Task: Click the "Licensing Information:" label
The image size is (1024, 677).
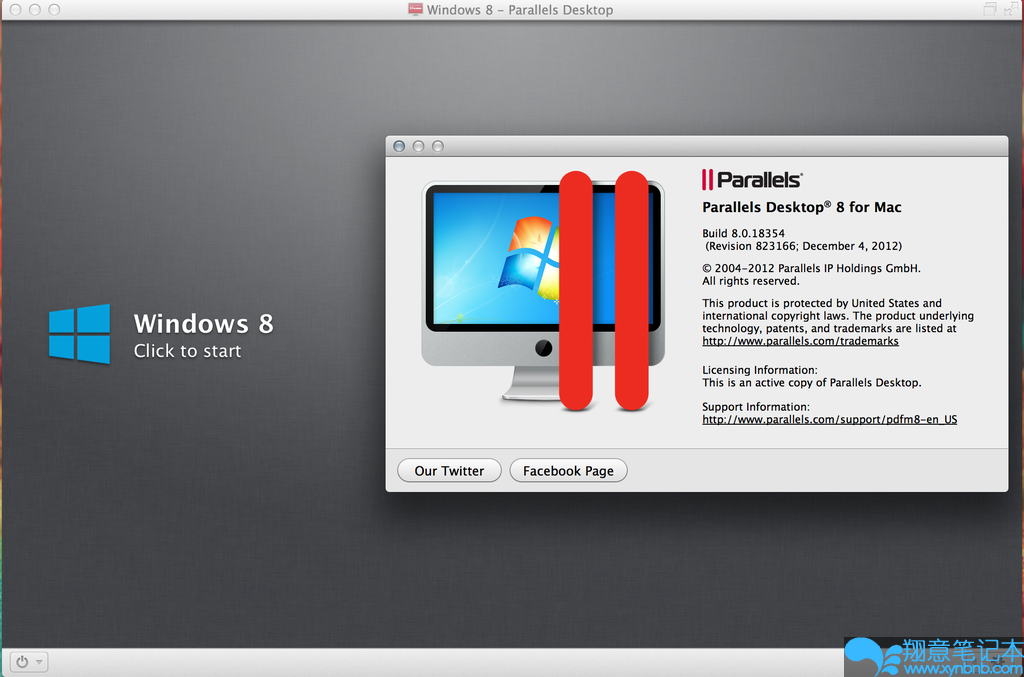Action: coord(760,370)
